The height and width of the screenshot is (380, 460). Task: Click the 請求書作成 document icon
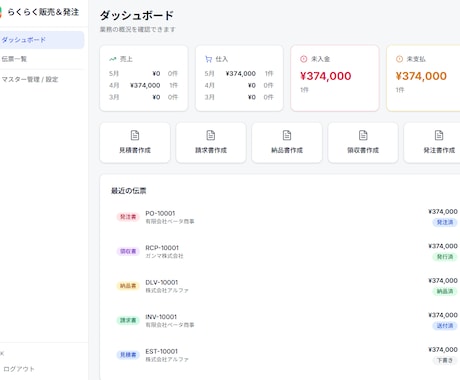click(x=211, y=135)
